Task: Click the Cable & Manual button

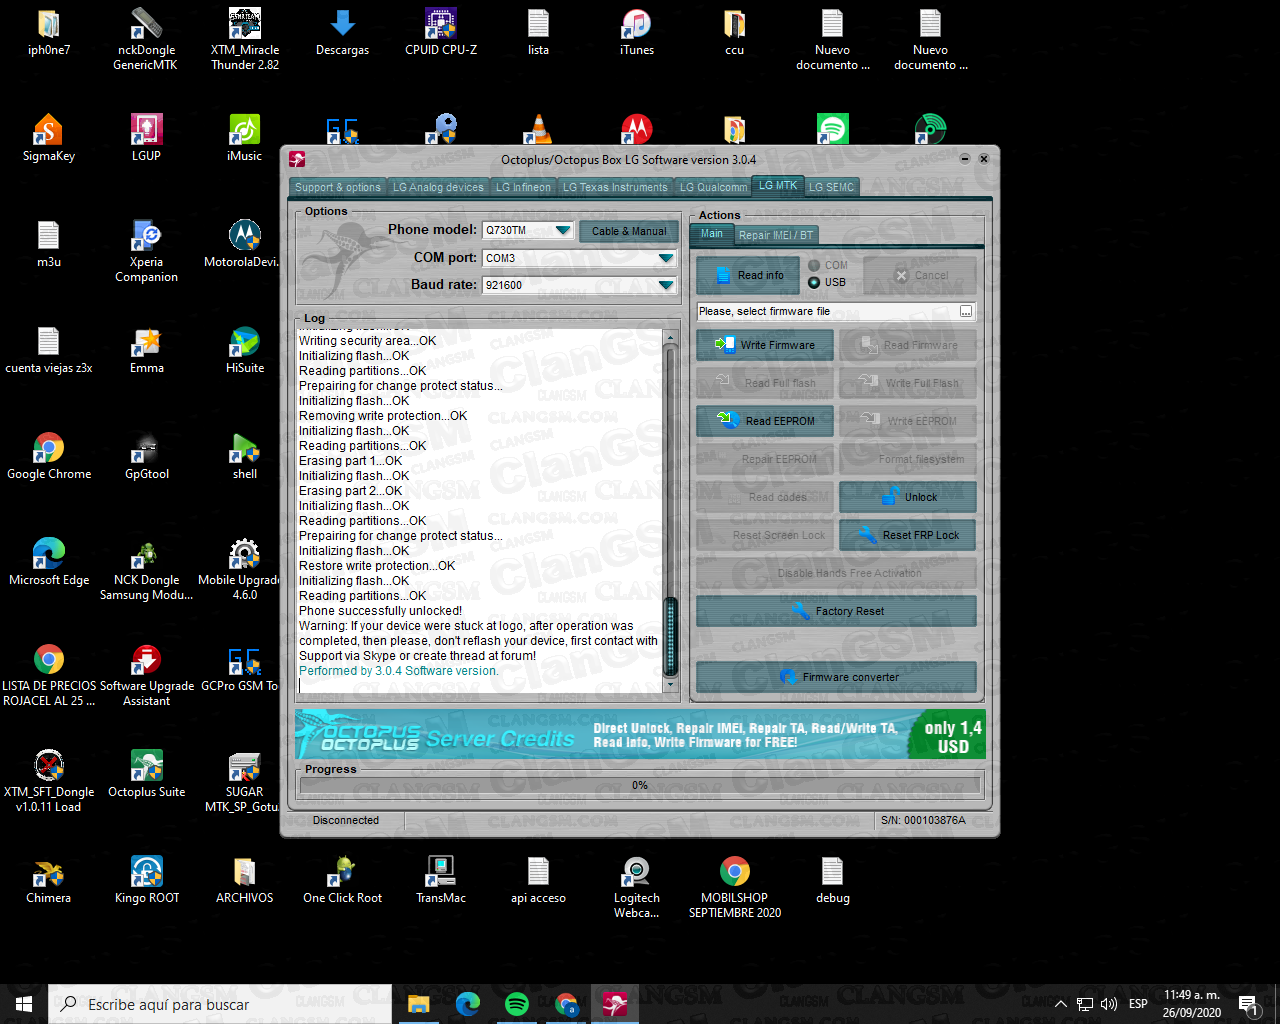Action: click(629, 231)
